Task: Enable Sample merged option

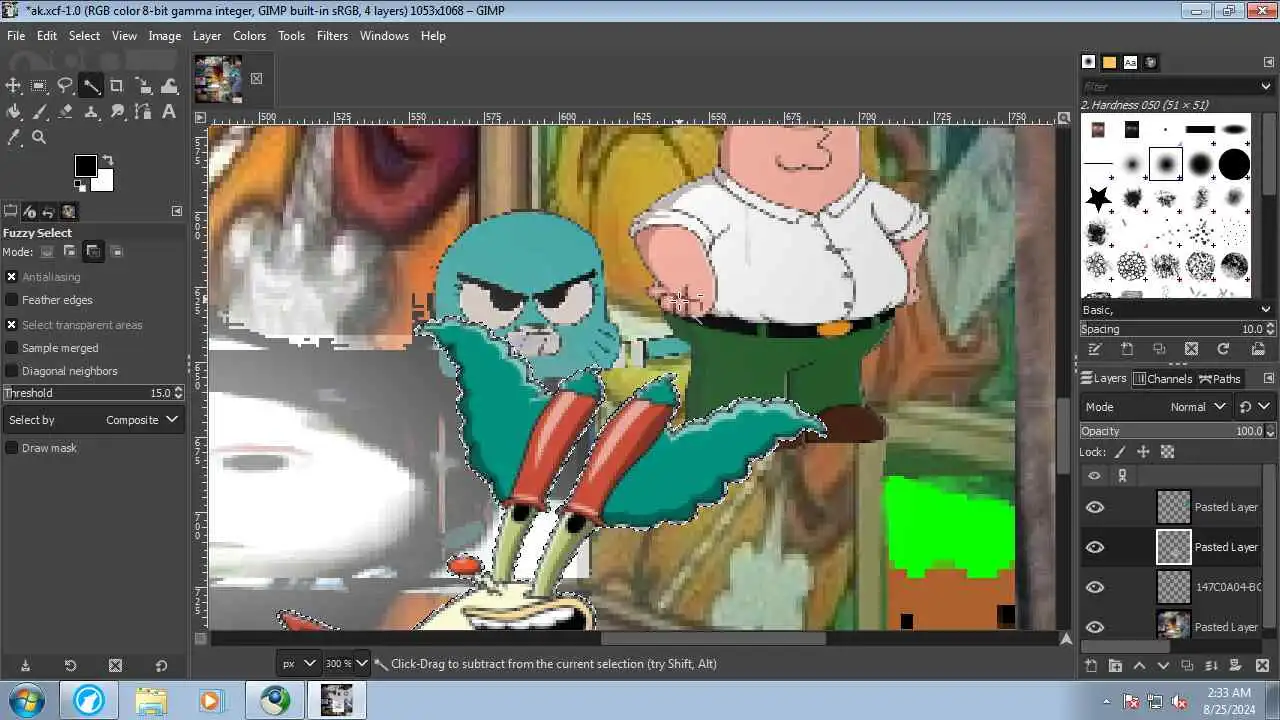Action: click(12, 348)
